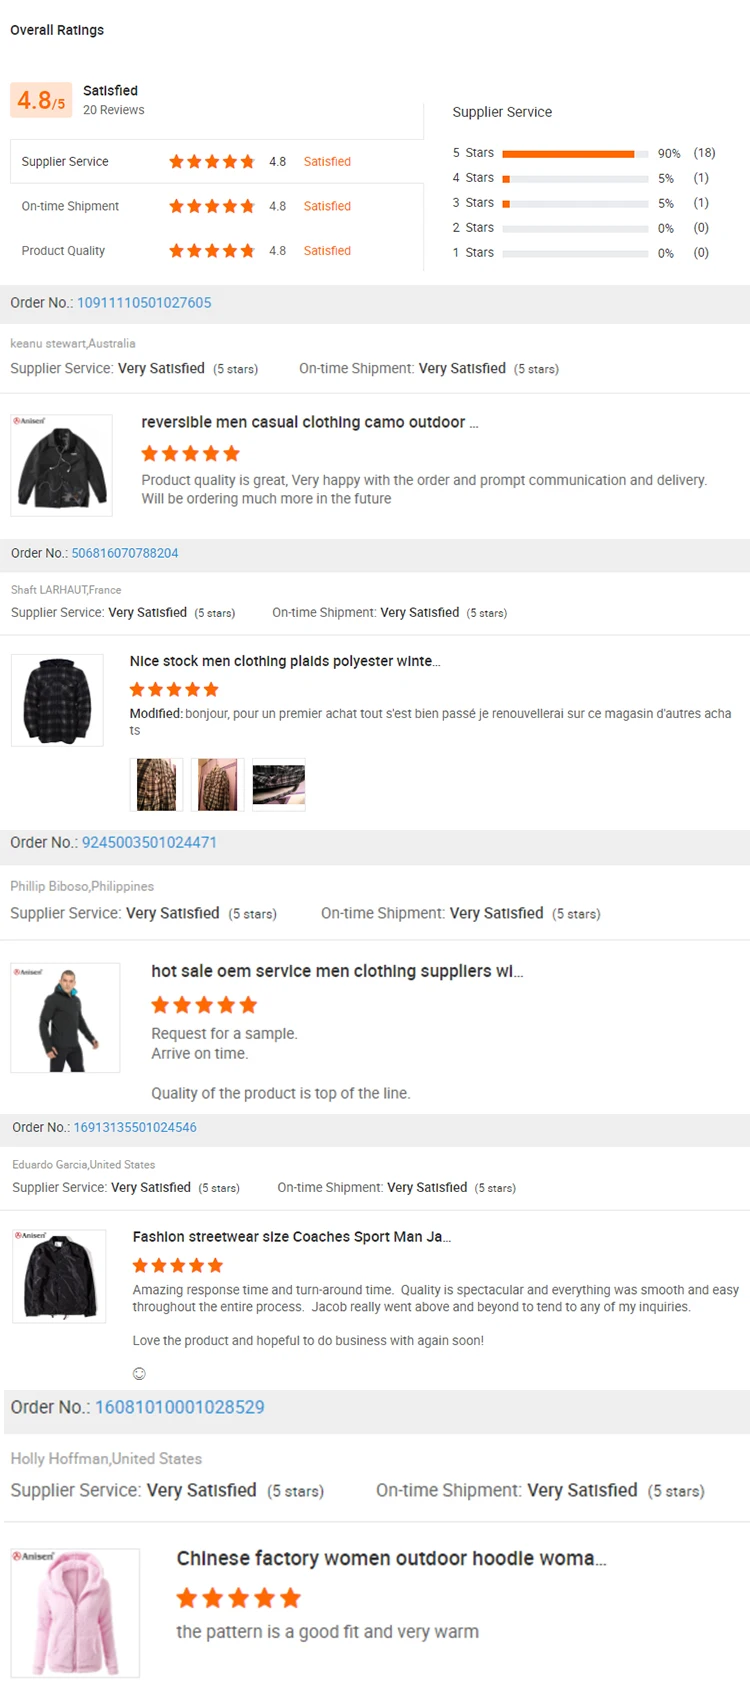Click the man in black hoodie thumbnail
Screen dimensions: 750x1690
click(66, 1018)
